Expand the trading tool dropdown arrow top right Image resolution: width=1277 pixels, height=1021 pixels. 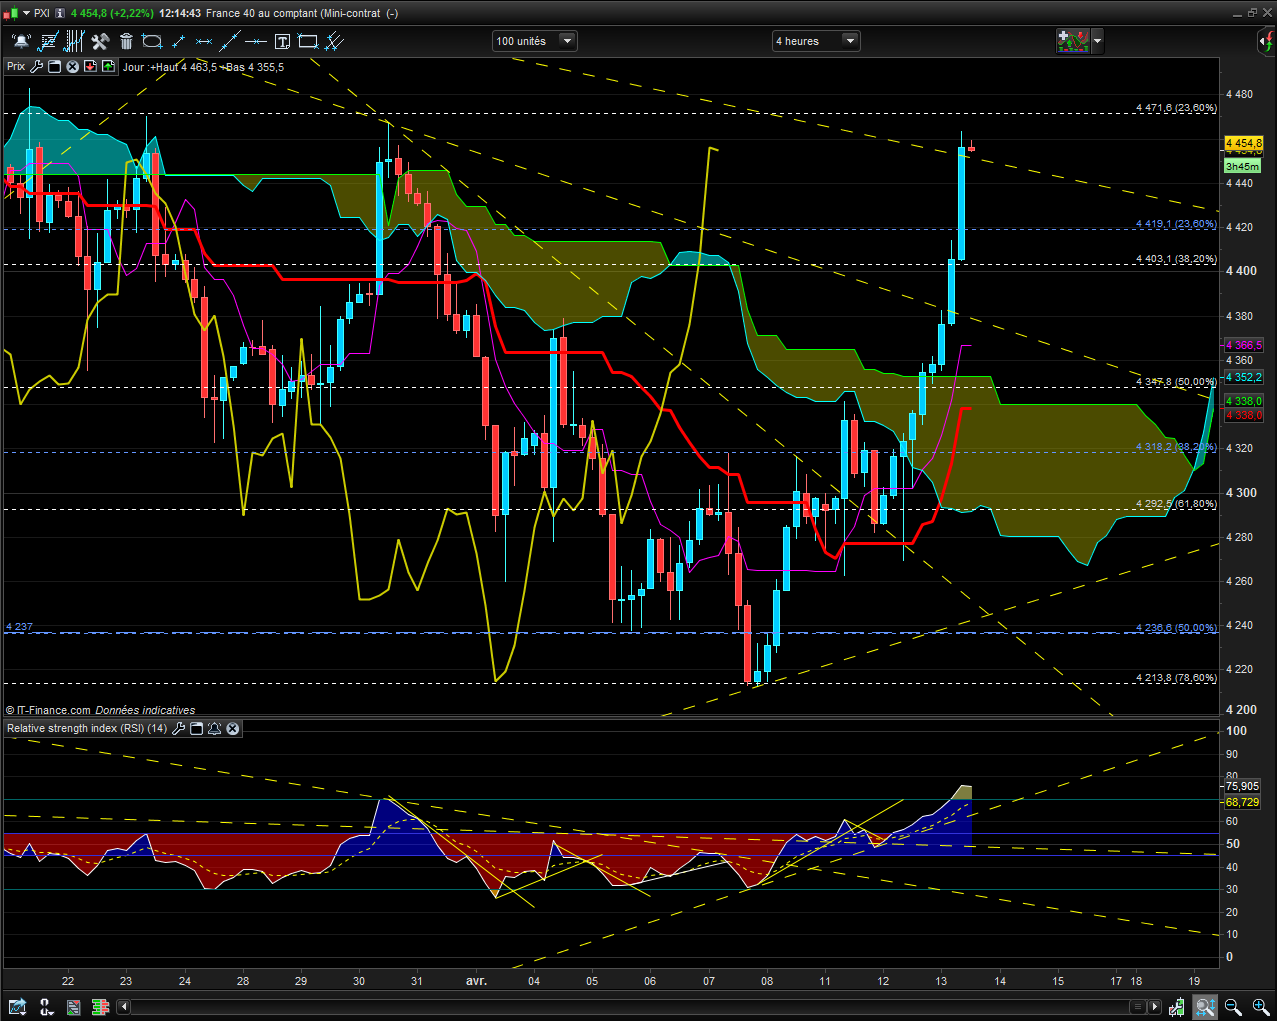1097,41
